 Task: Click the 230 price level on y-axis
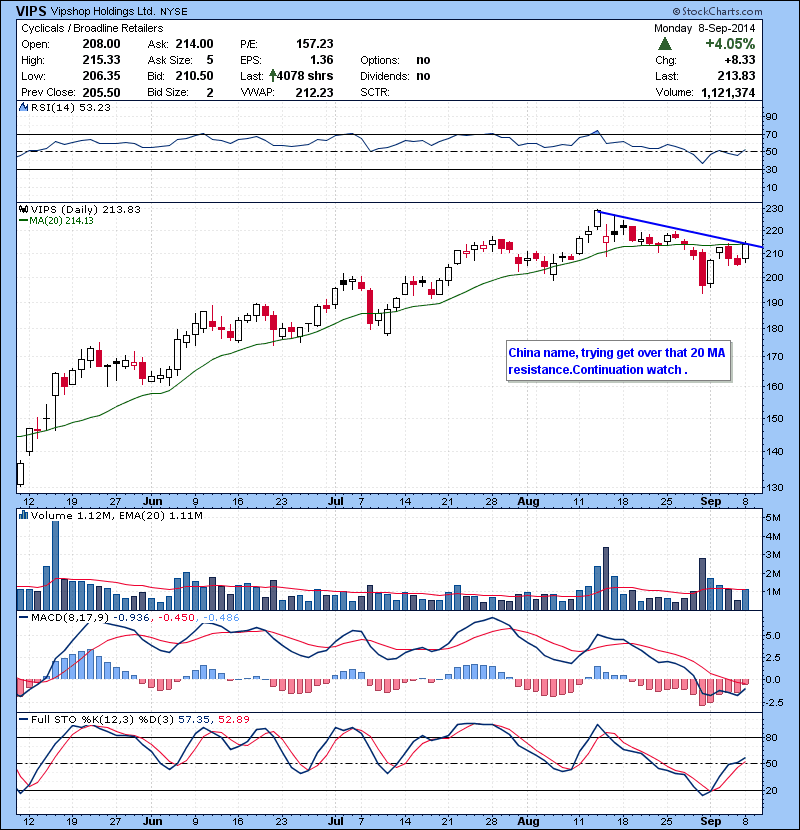tap(775, 209)
